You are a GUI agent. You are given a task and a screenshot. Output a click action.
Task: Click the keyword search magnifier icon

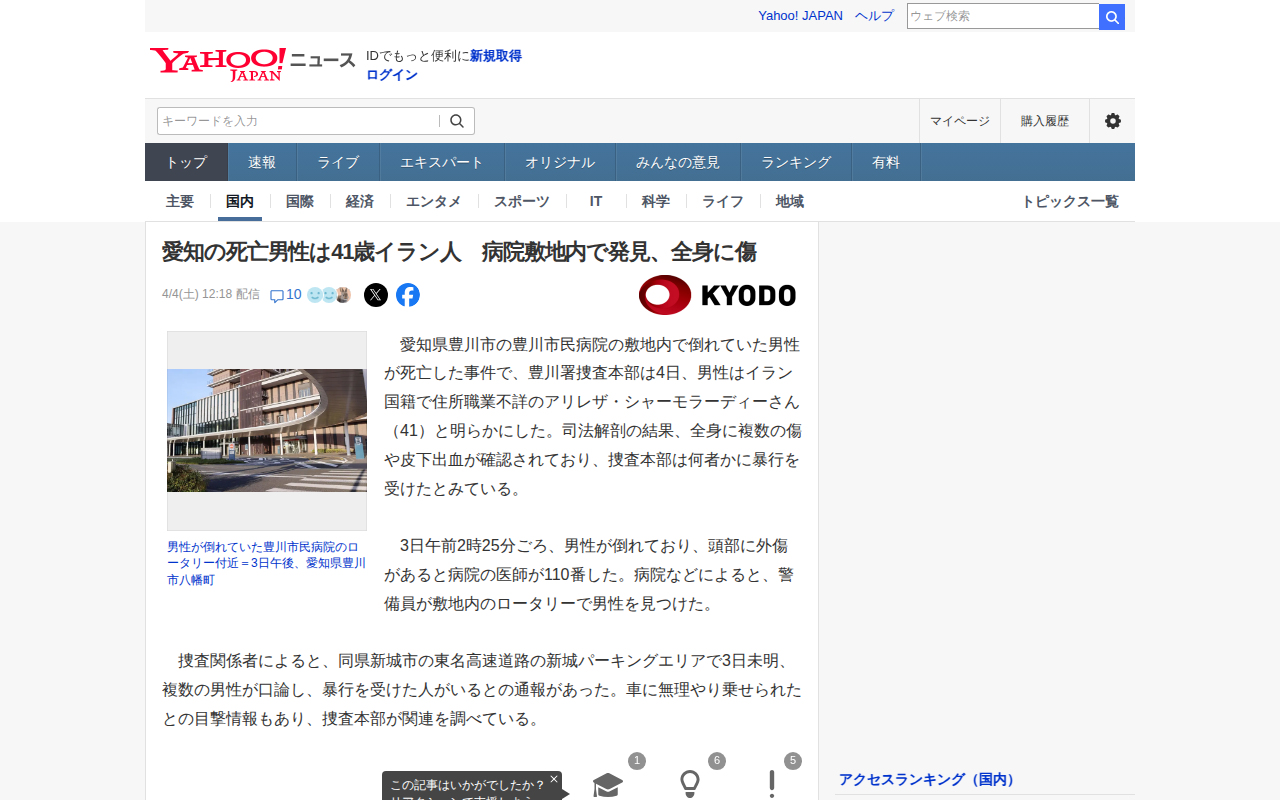point(457,121)
